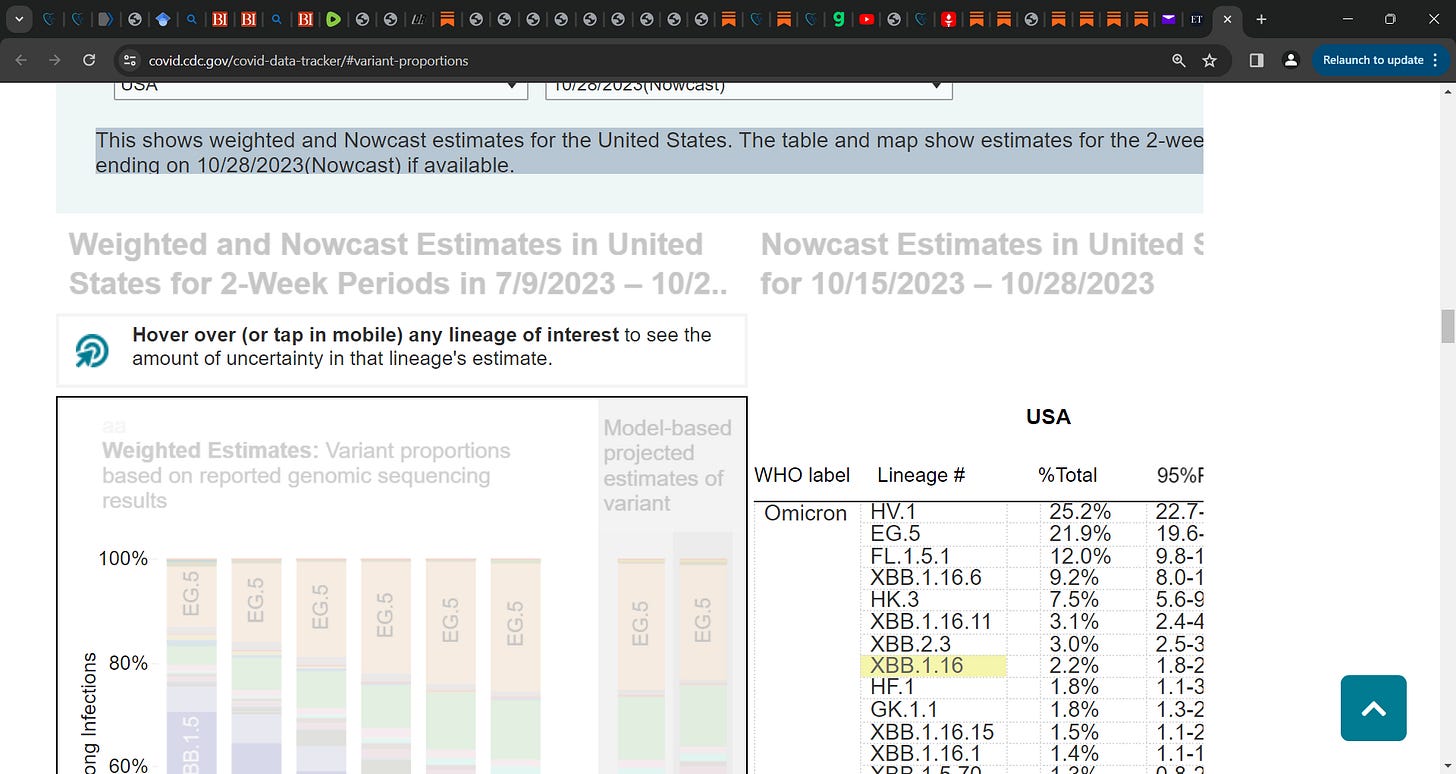Click the 80% axis label on chart
The image size is (1456, 774).
128,663
